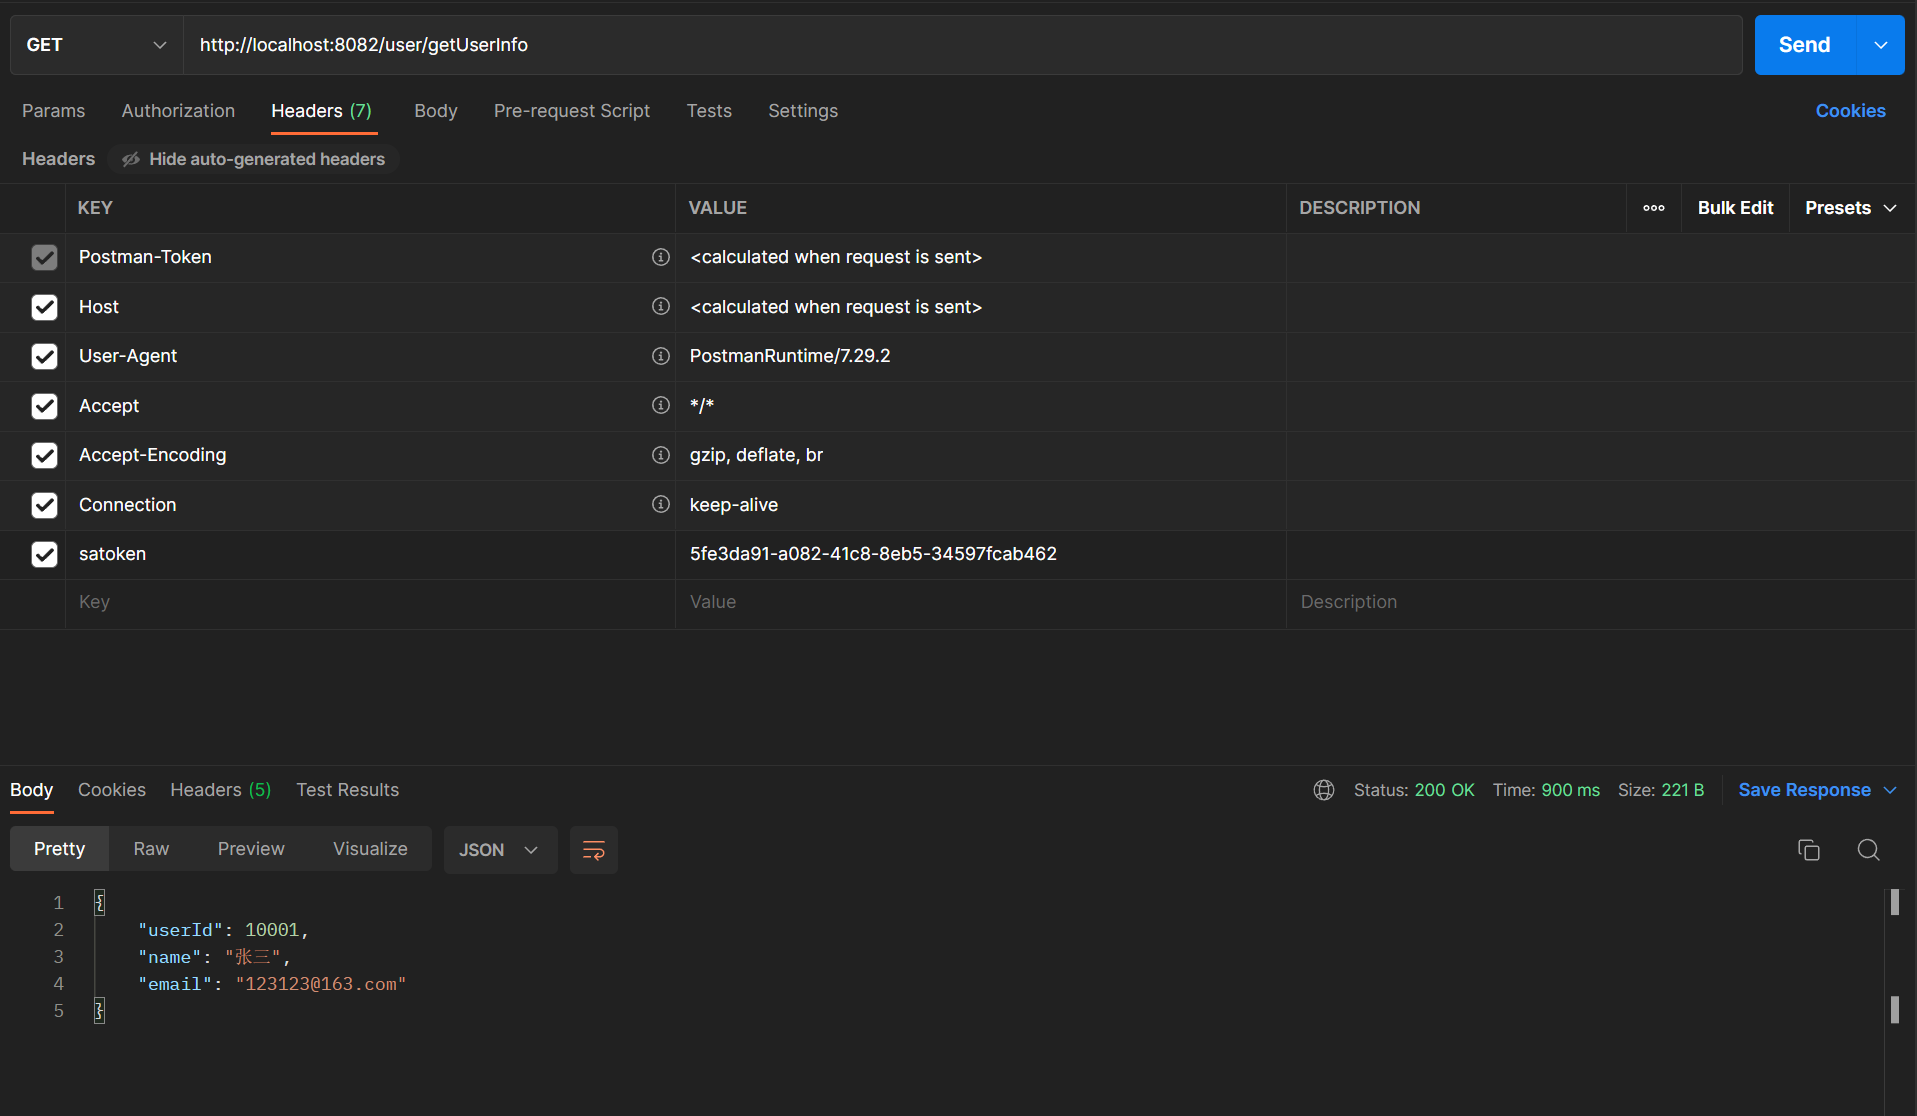The width and height of the screenshot is (1917, 1116).
Task: Click the request URL input field
Action: click(960, 45)
